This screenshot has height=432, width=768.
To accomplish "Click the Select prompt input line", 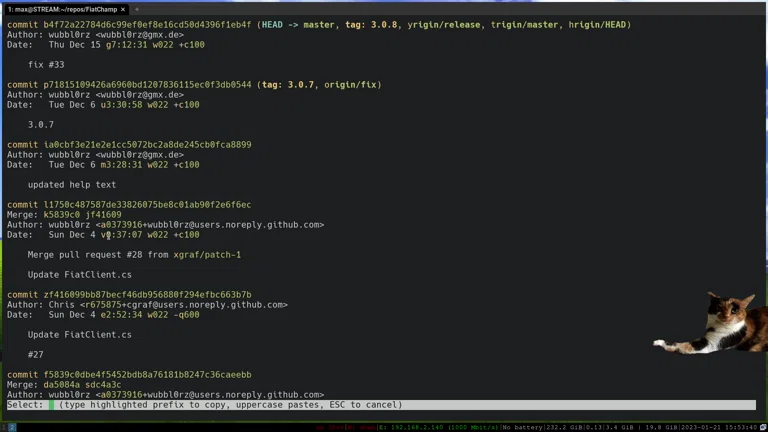I will (381, 405).
